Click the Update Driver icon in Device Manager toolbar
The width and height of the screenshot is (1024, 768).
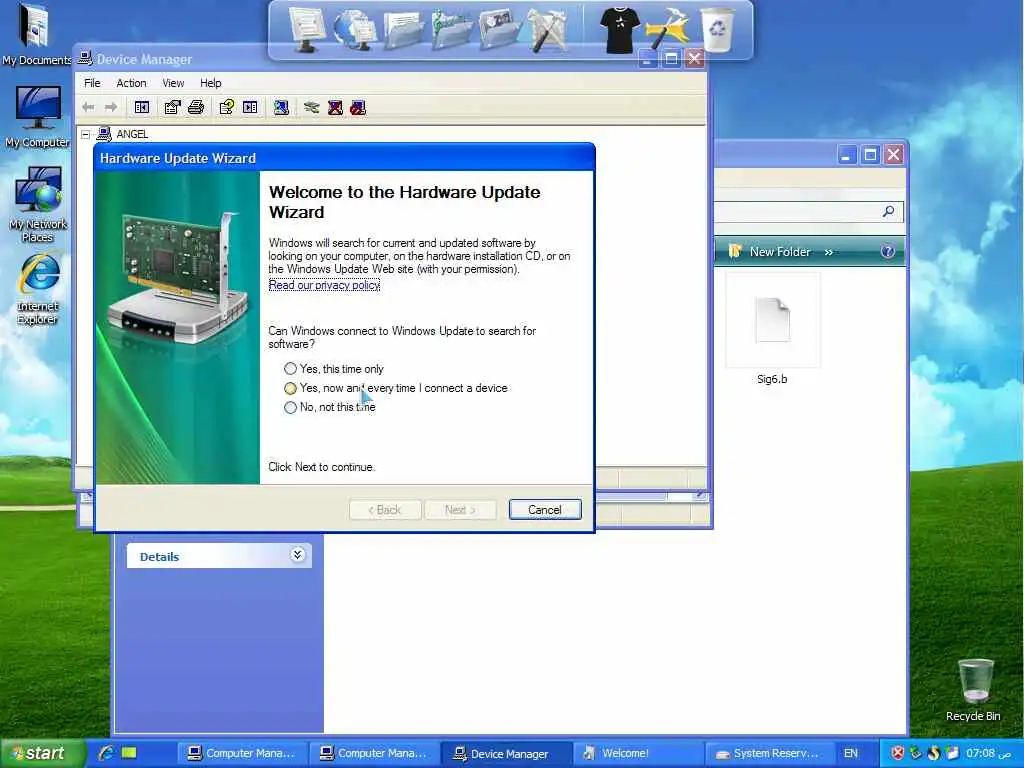pos(312,107)
